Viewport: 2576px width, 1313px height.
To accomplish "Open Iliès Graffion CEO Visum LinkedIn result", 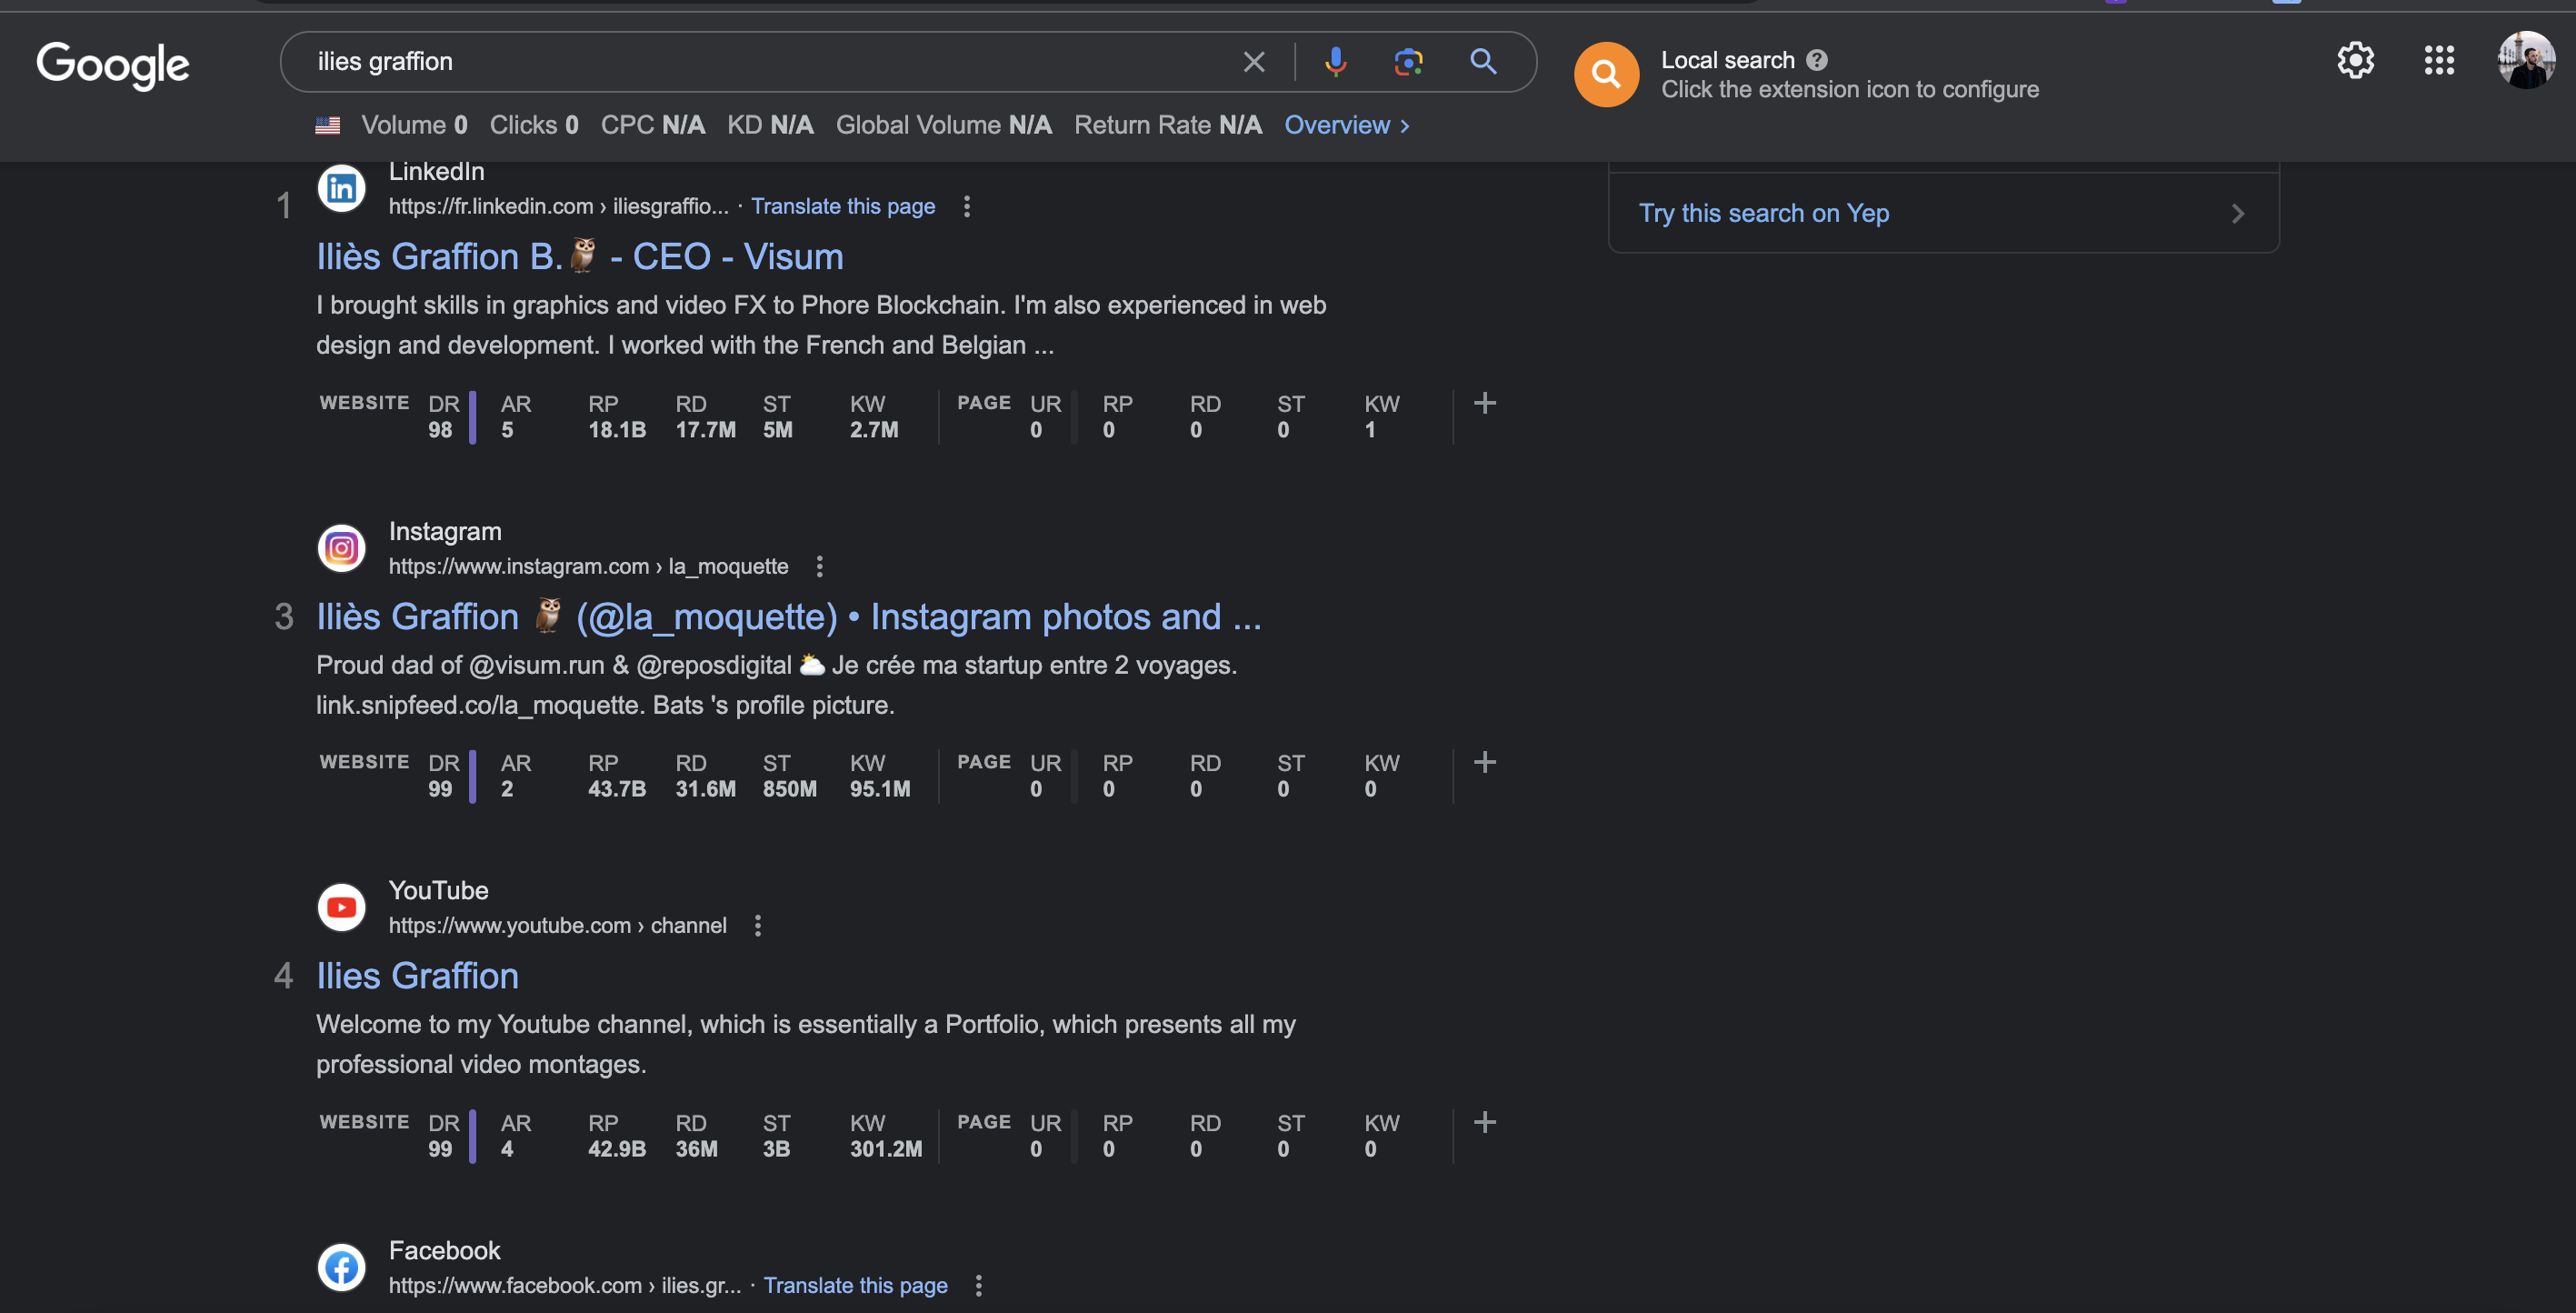I will coord(580,257).
